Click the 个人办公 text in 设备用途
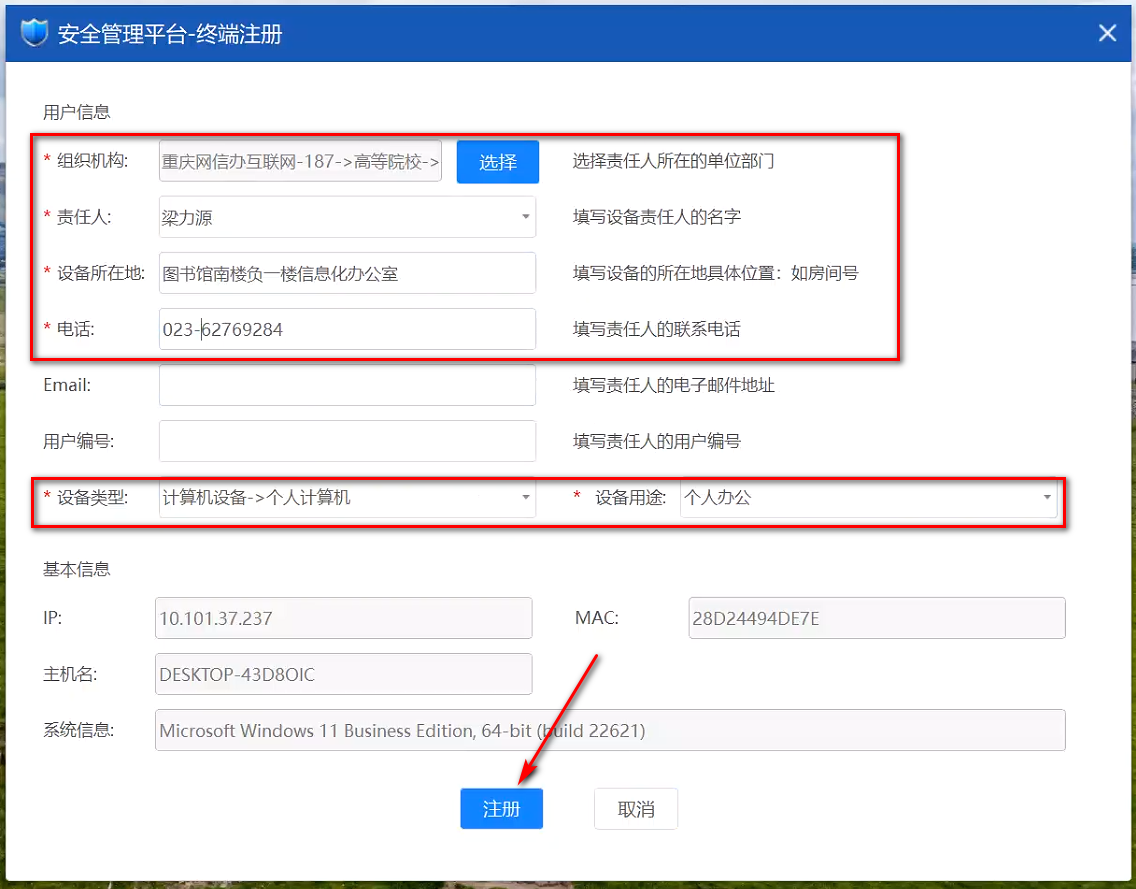 pos(717,497)
